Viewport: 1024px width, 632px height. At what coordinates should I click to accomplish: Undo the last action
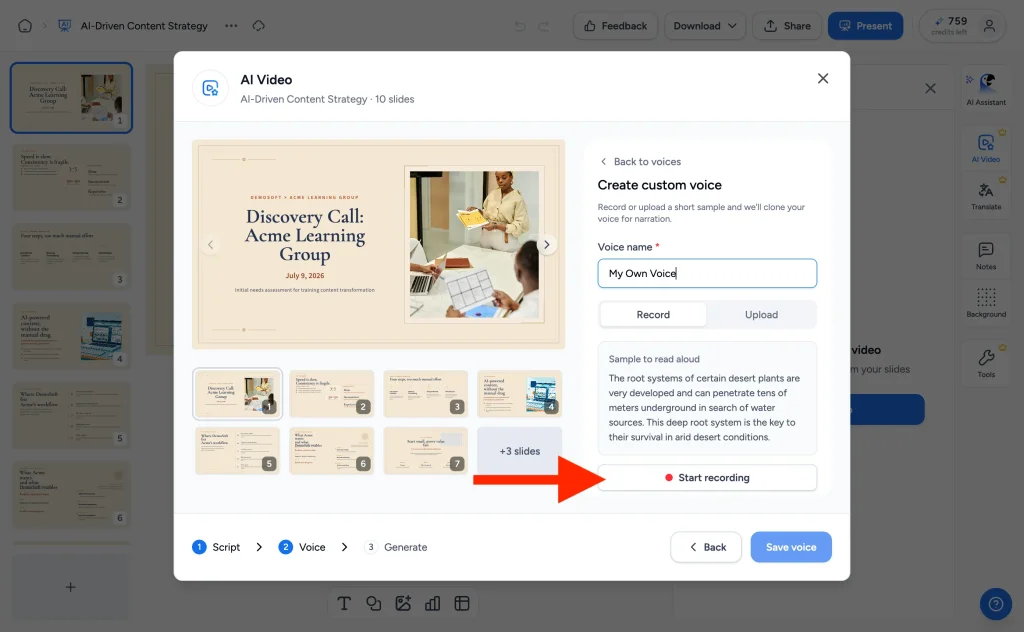point(520,26)
